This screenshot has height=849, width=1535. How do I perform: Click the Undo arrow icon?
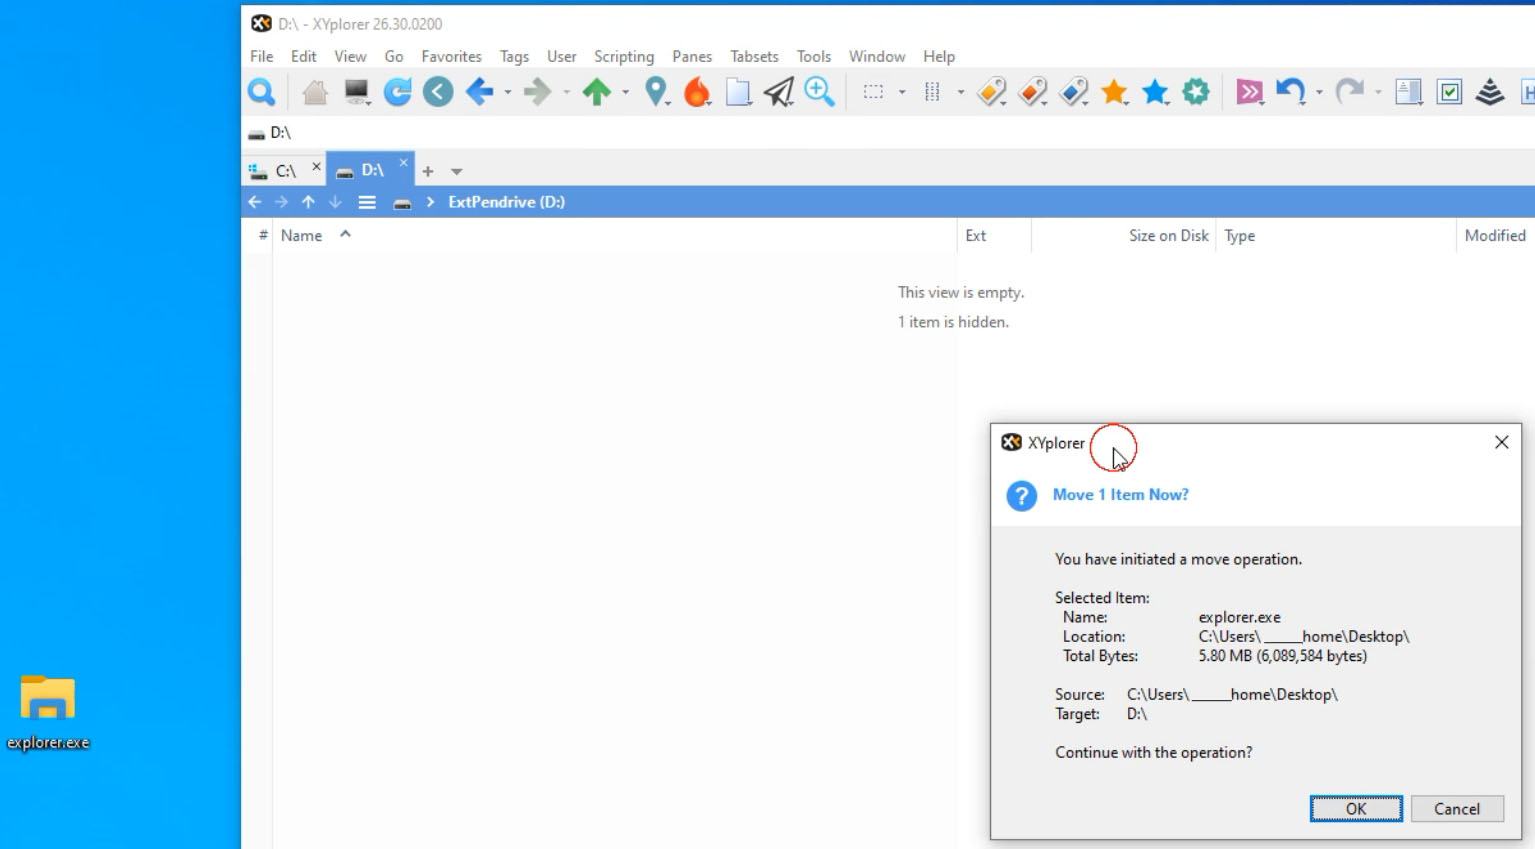[x=1291, y=91]
